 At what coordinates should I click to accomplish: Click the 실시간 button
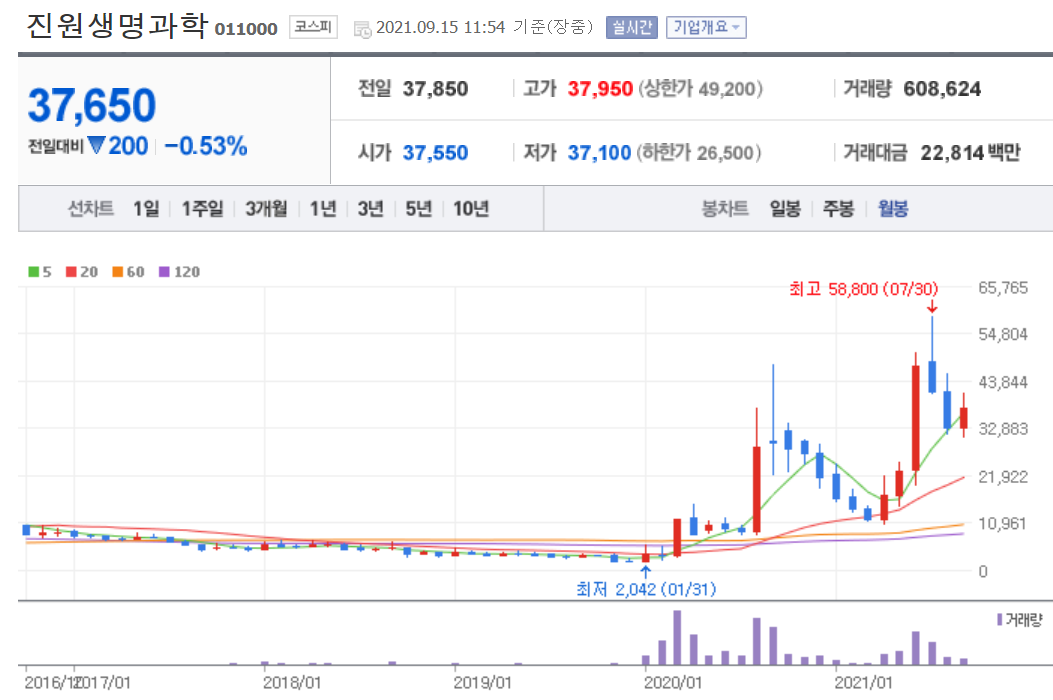pyautogui.click(x=631, y=28)
